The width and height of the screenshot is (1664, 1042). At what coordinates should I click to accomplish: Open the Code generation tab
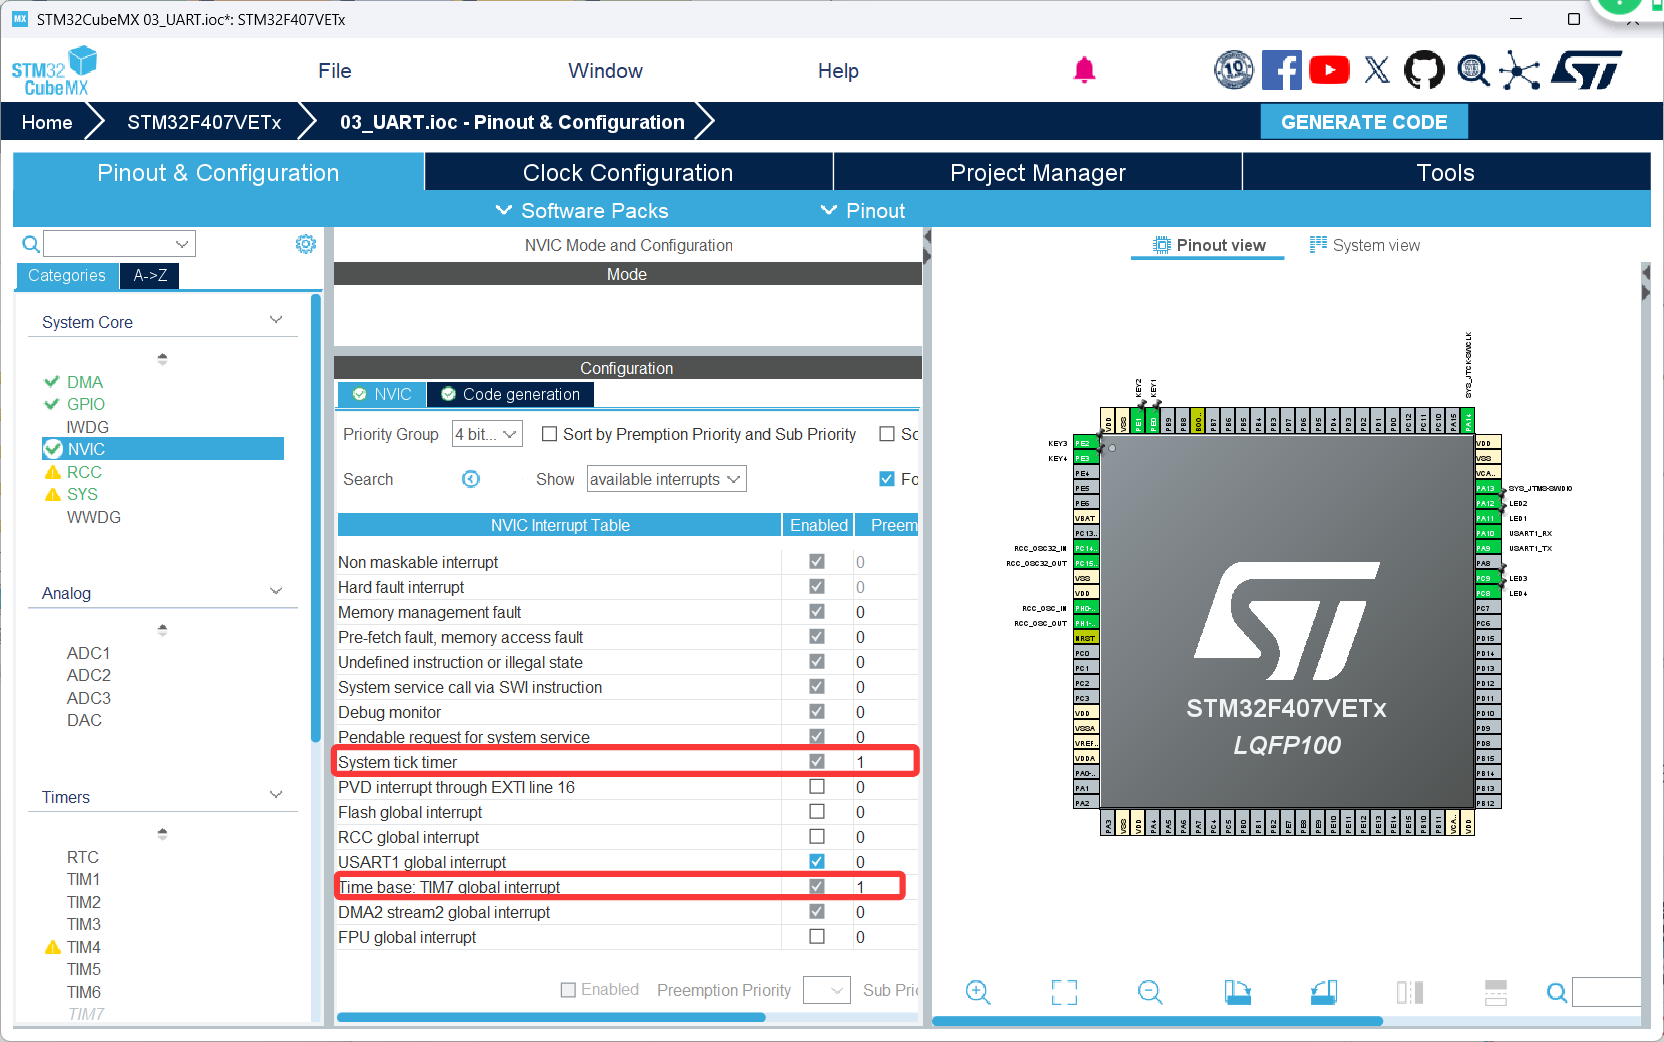(510, 394)
